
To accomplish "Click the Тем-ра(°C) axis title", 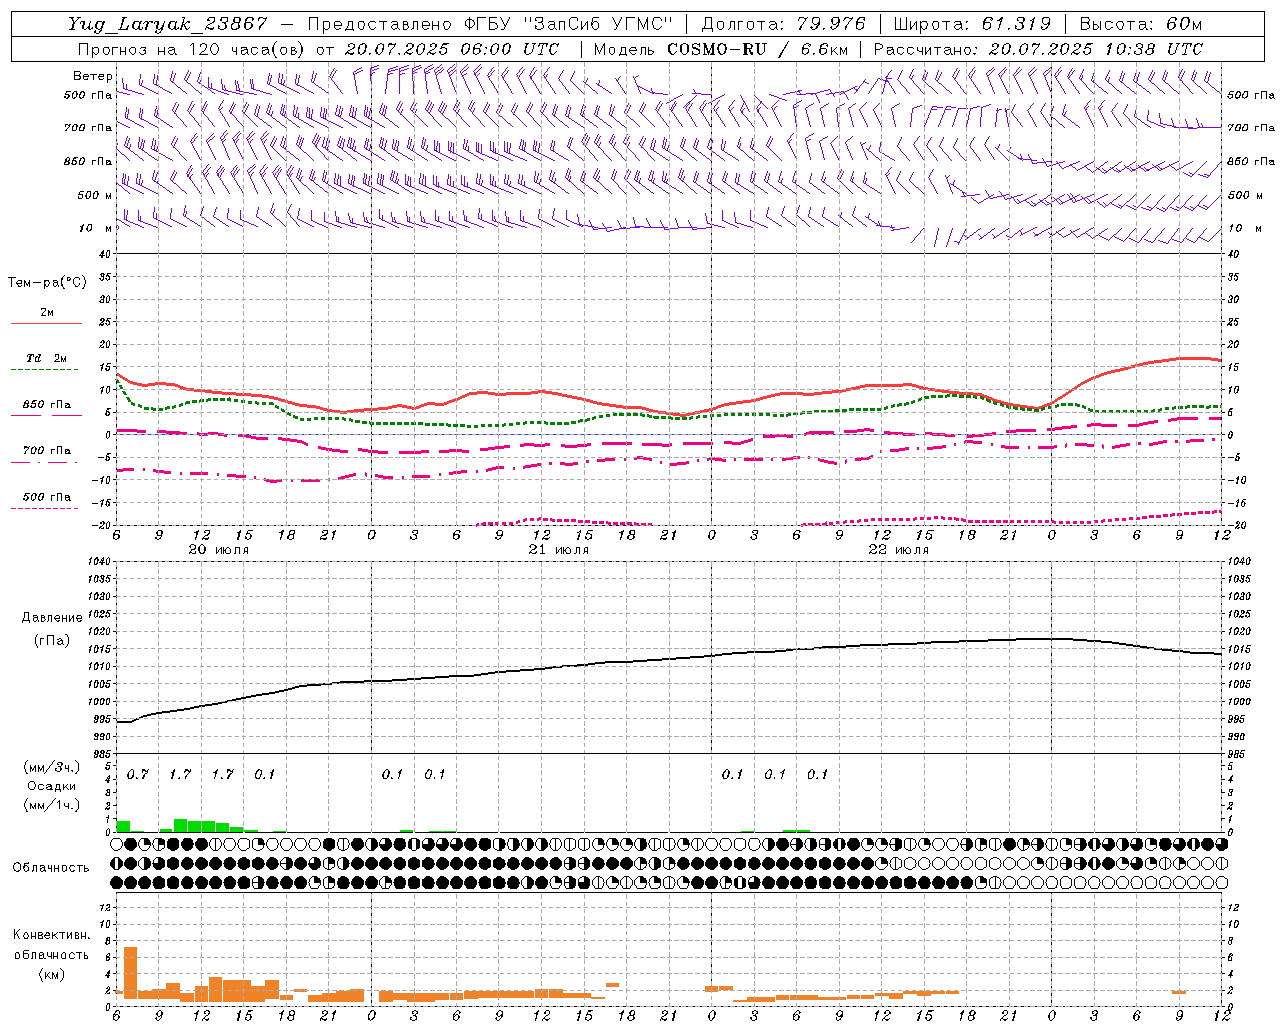I will 47,283.
